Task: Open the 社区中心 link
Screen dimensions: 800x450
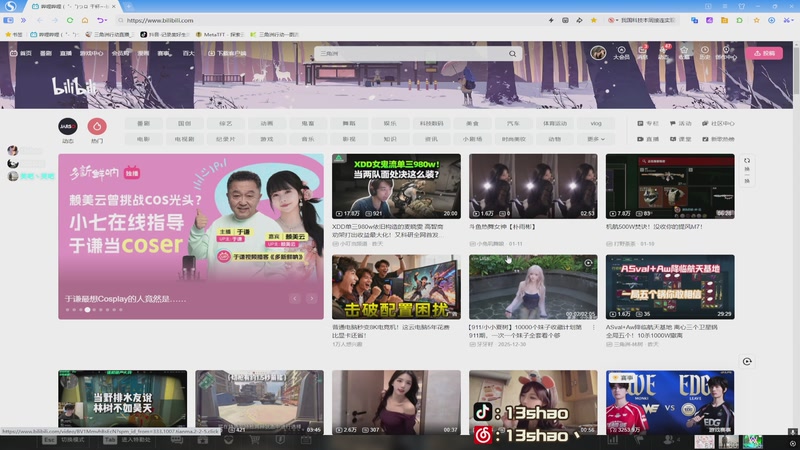Action: tap(718, 123)
